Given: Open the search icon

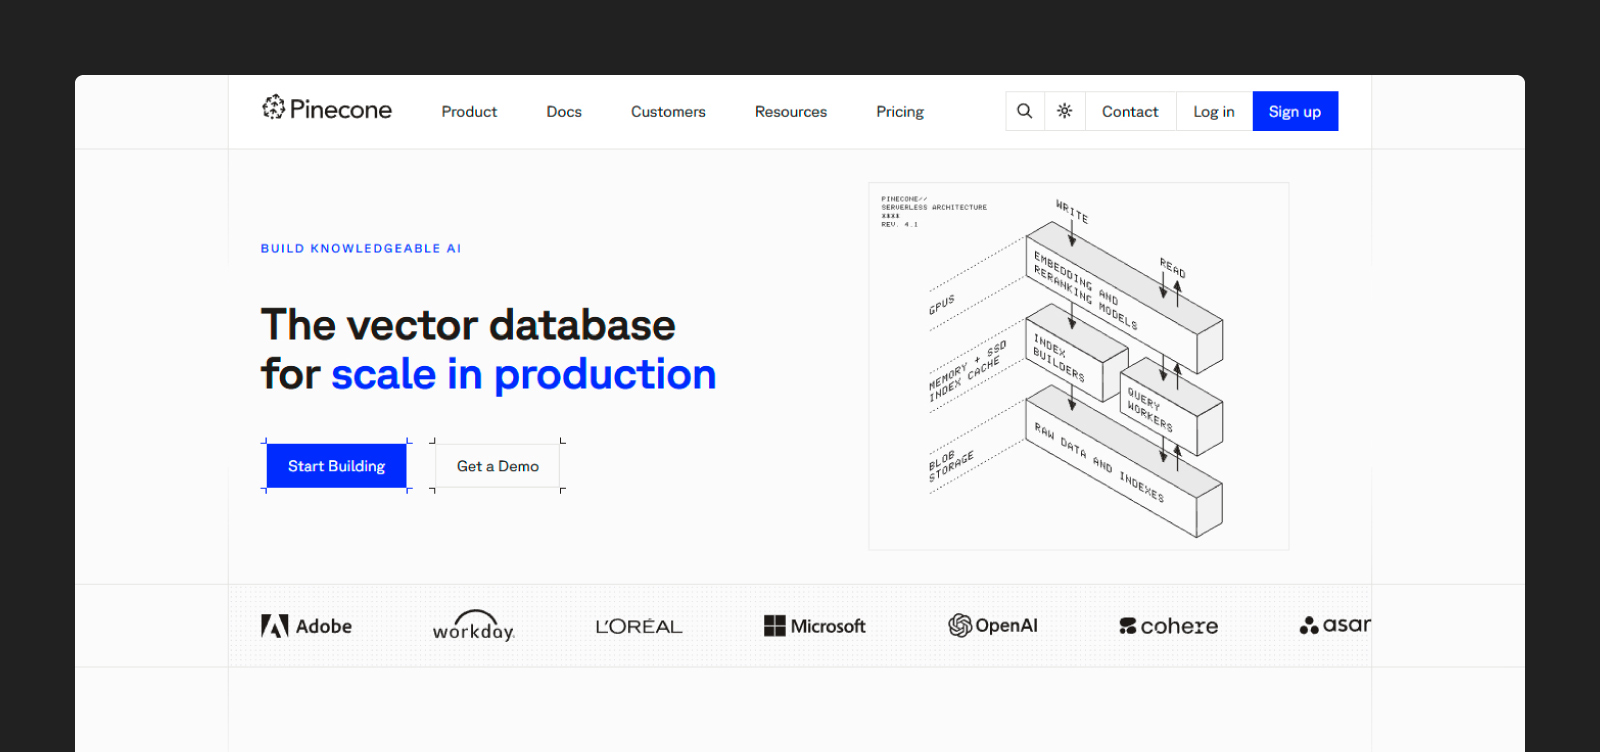Looking at the screenshot, I should (x=1025, y=111).
